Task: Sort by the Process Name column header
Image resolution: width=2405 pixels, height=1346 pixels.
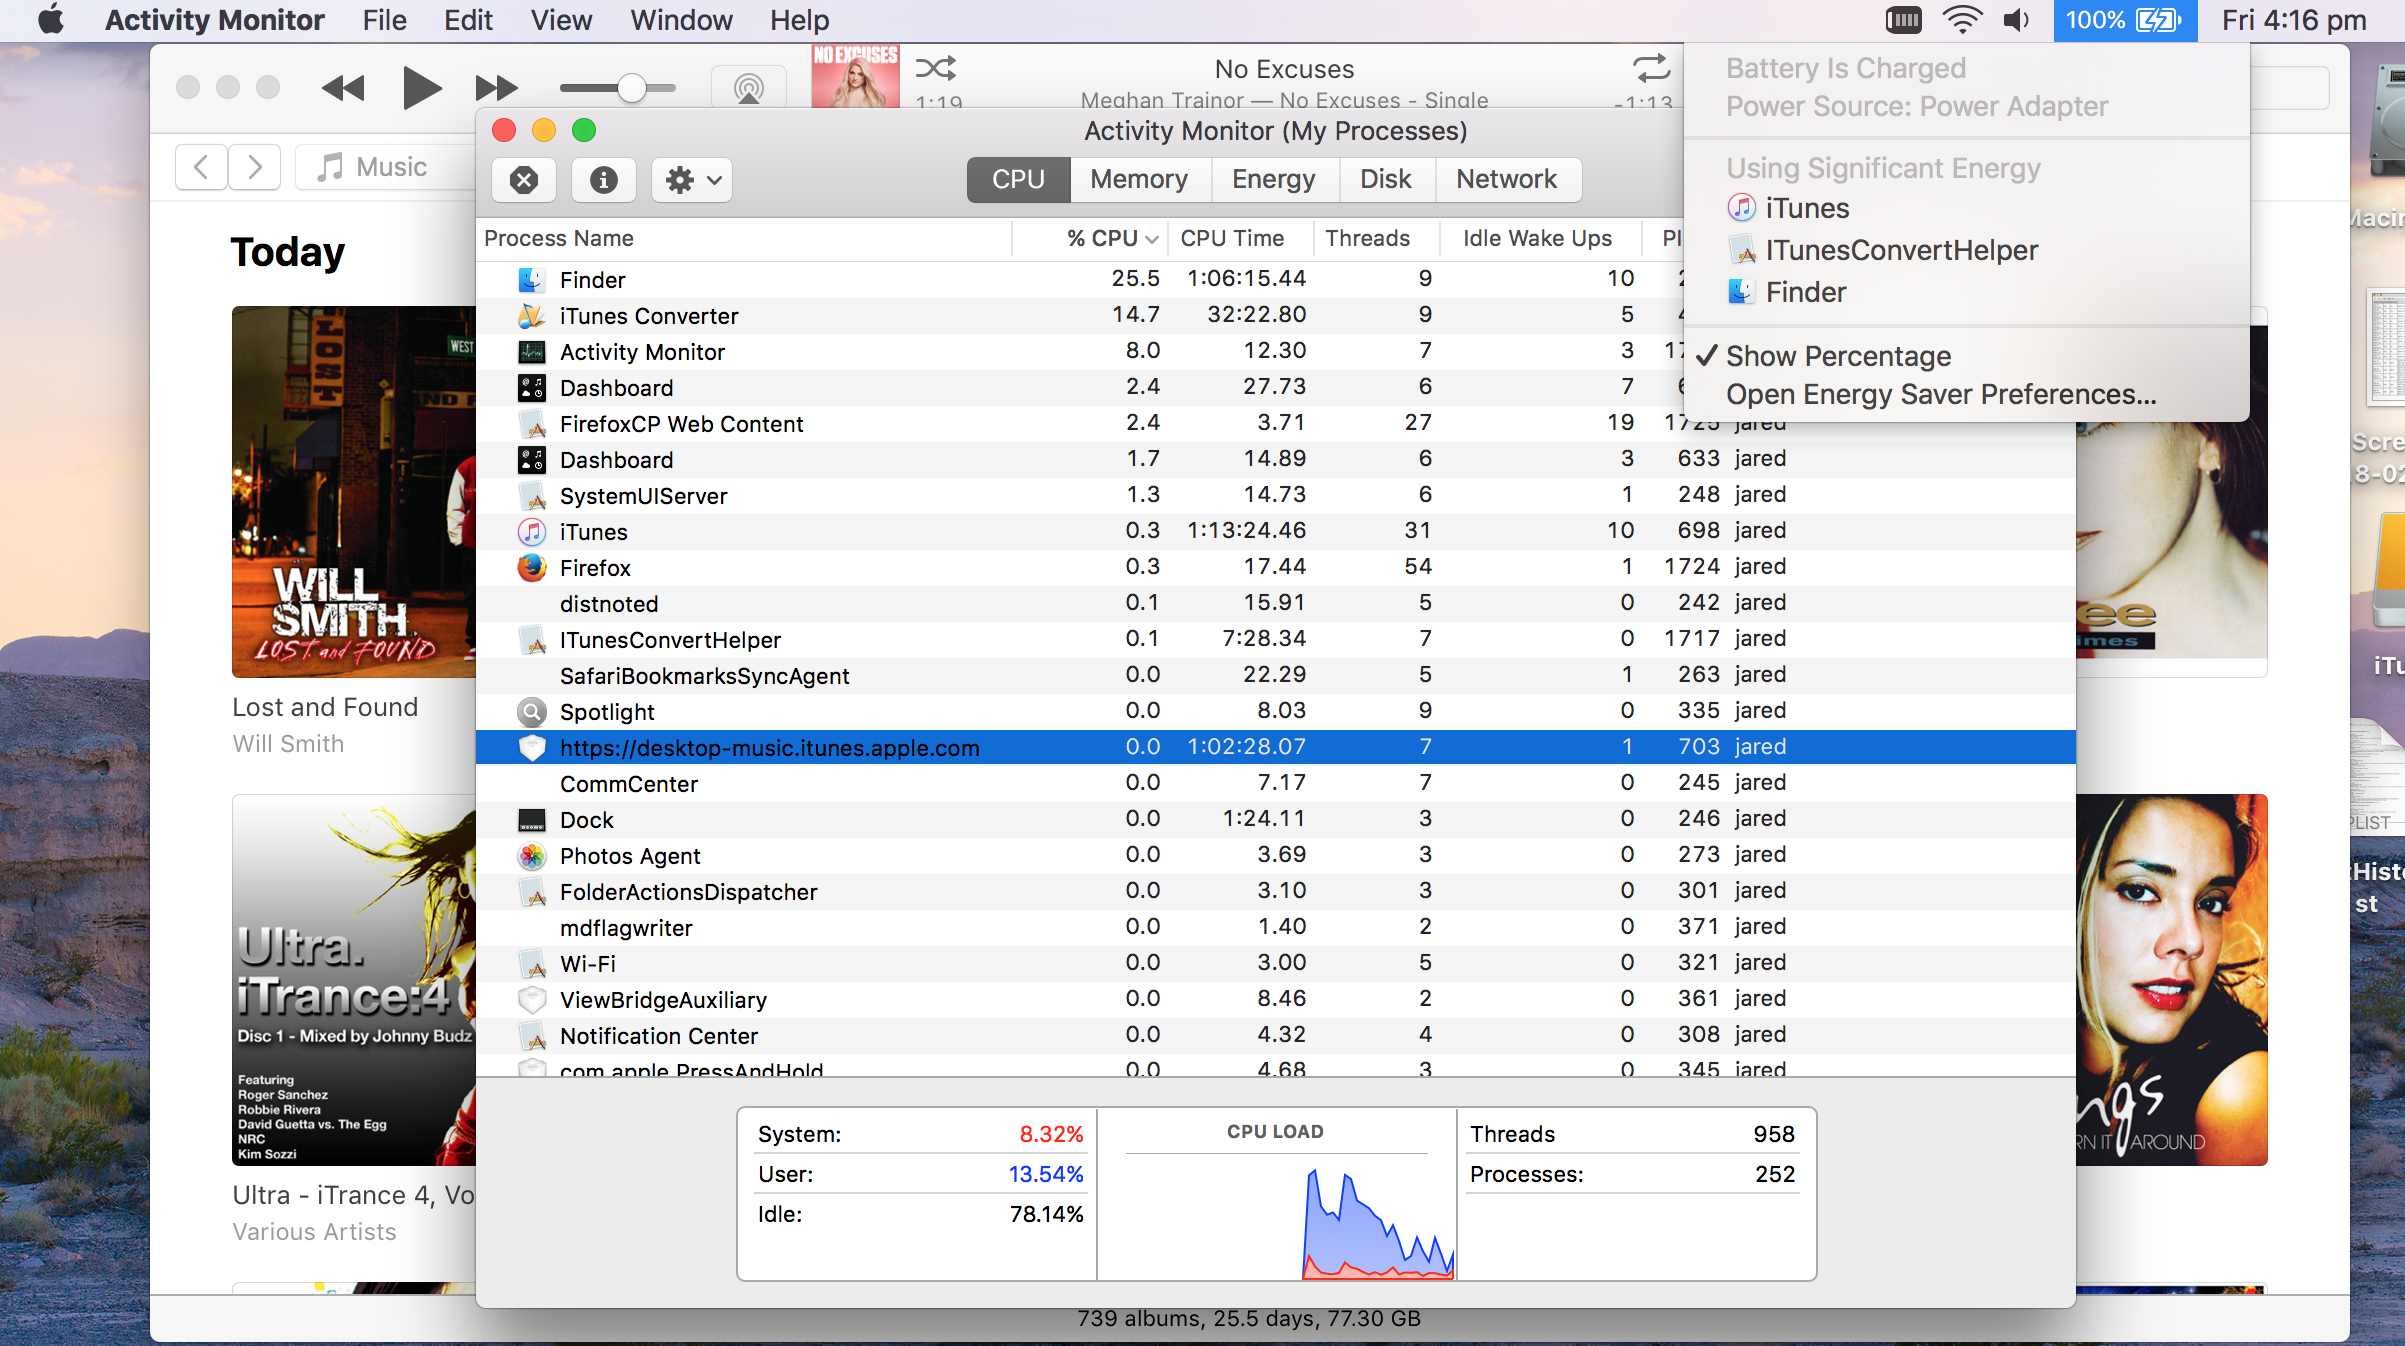Action: point(744,238)
